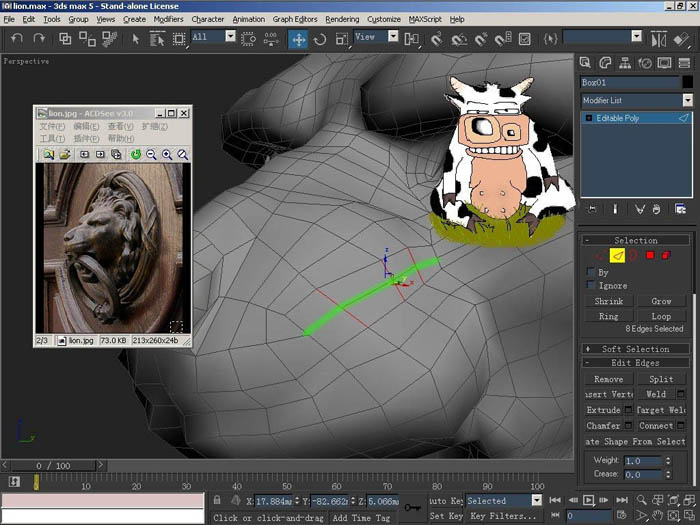Select Edge sub-object level icon
700x525 pixels.
tap(617, 255)
